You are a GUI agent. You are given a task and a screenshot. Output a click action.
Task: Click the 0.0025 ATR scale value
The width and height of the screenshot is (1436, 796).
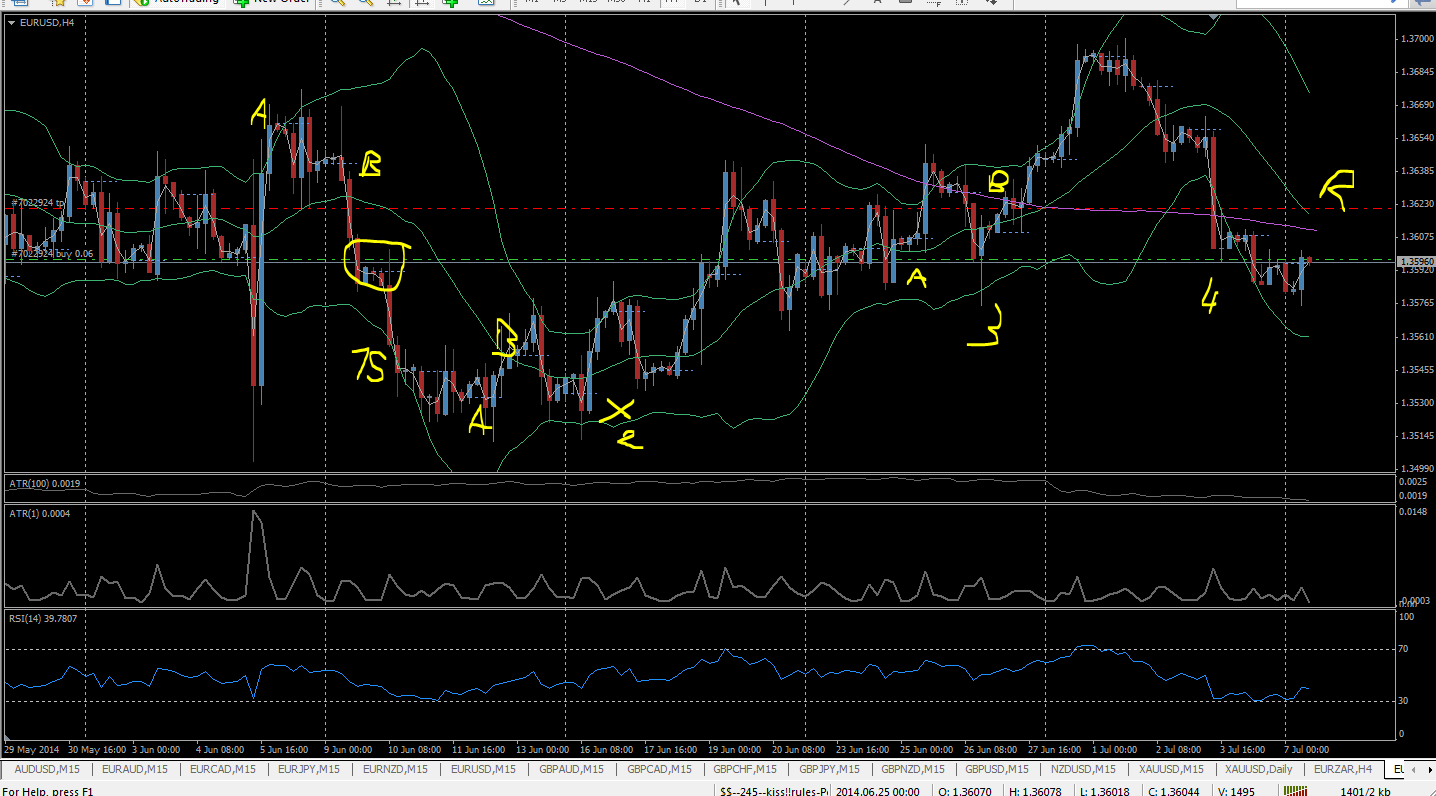(x=1415, y=482)
